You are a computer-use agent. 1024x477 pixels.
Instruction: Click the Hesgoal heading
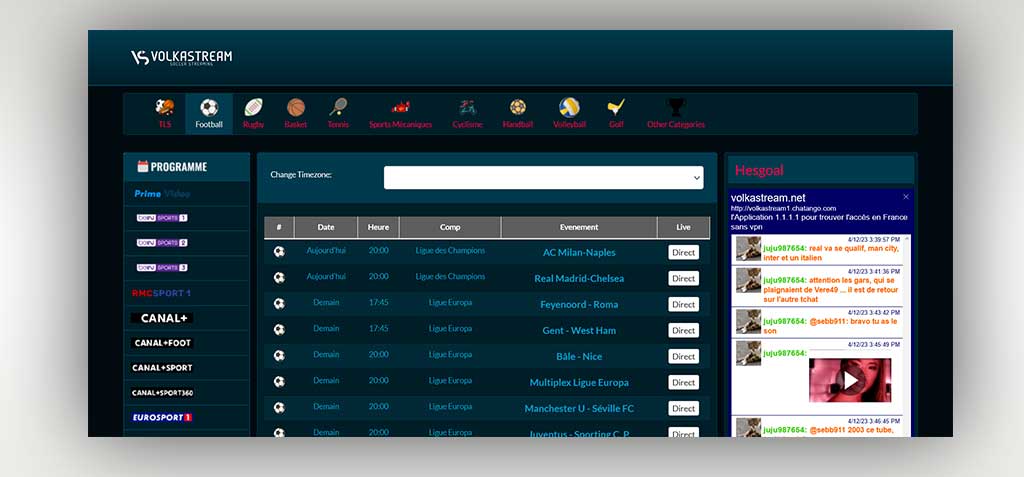click(759, 171)
